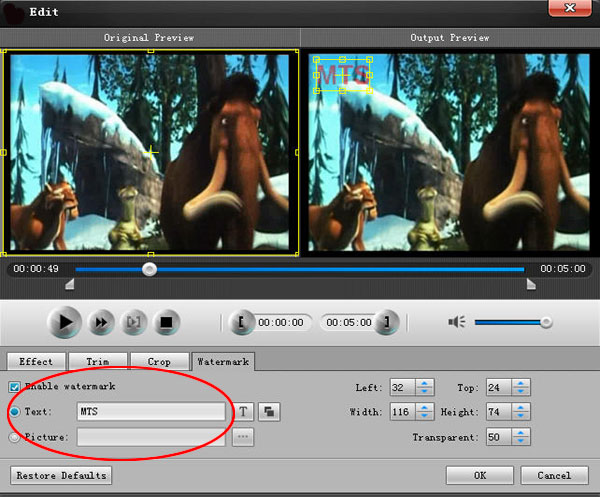Increase the Height value with up arrow
This screenshot has width=600, height=497.
pos(520,407)
